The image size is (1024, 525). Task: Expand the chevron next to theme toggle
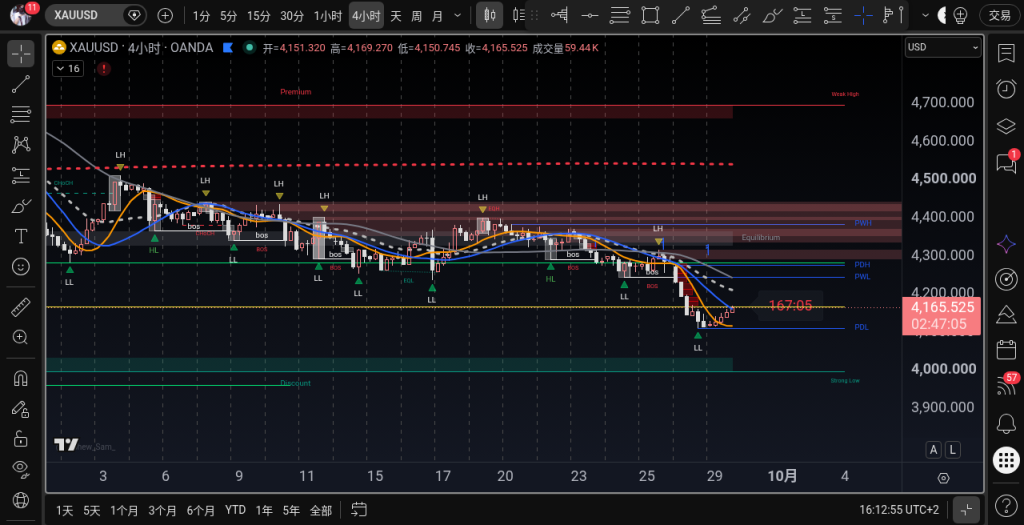(x=925, y=15)
